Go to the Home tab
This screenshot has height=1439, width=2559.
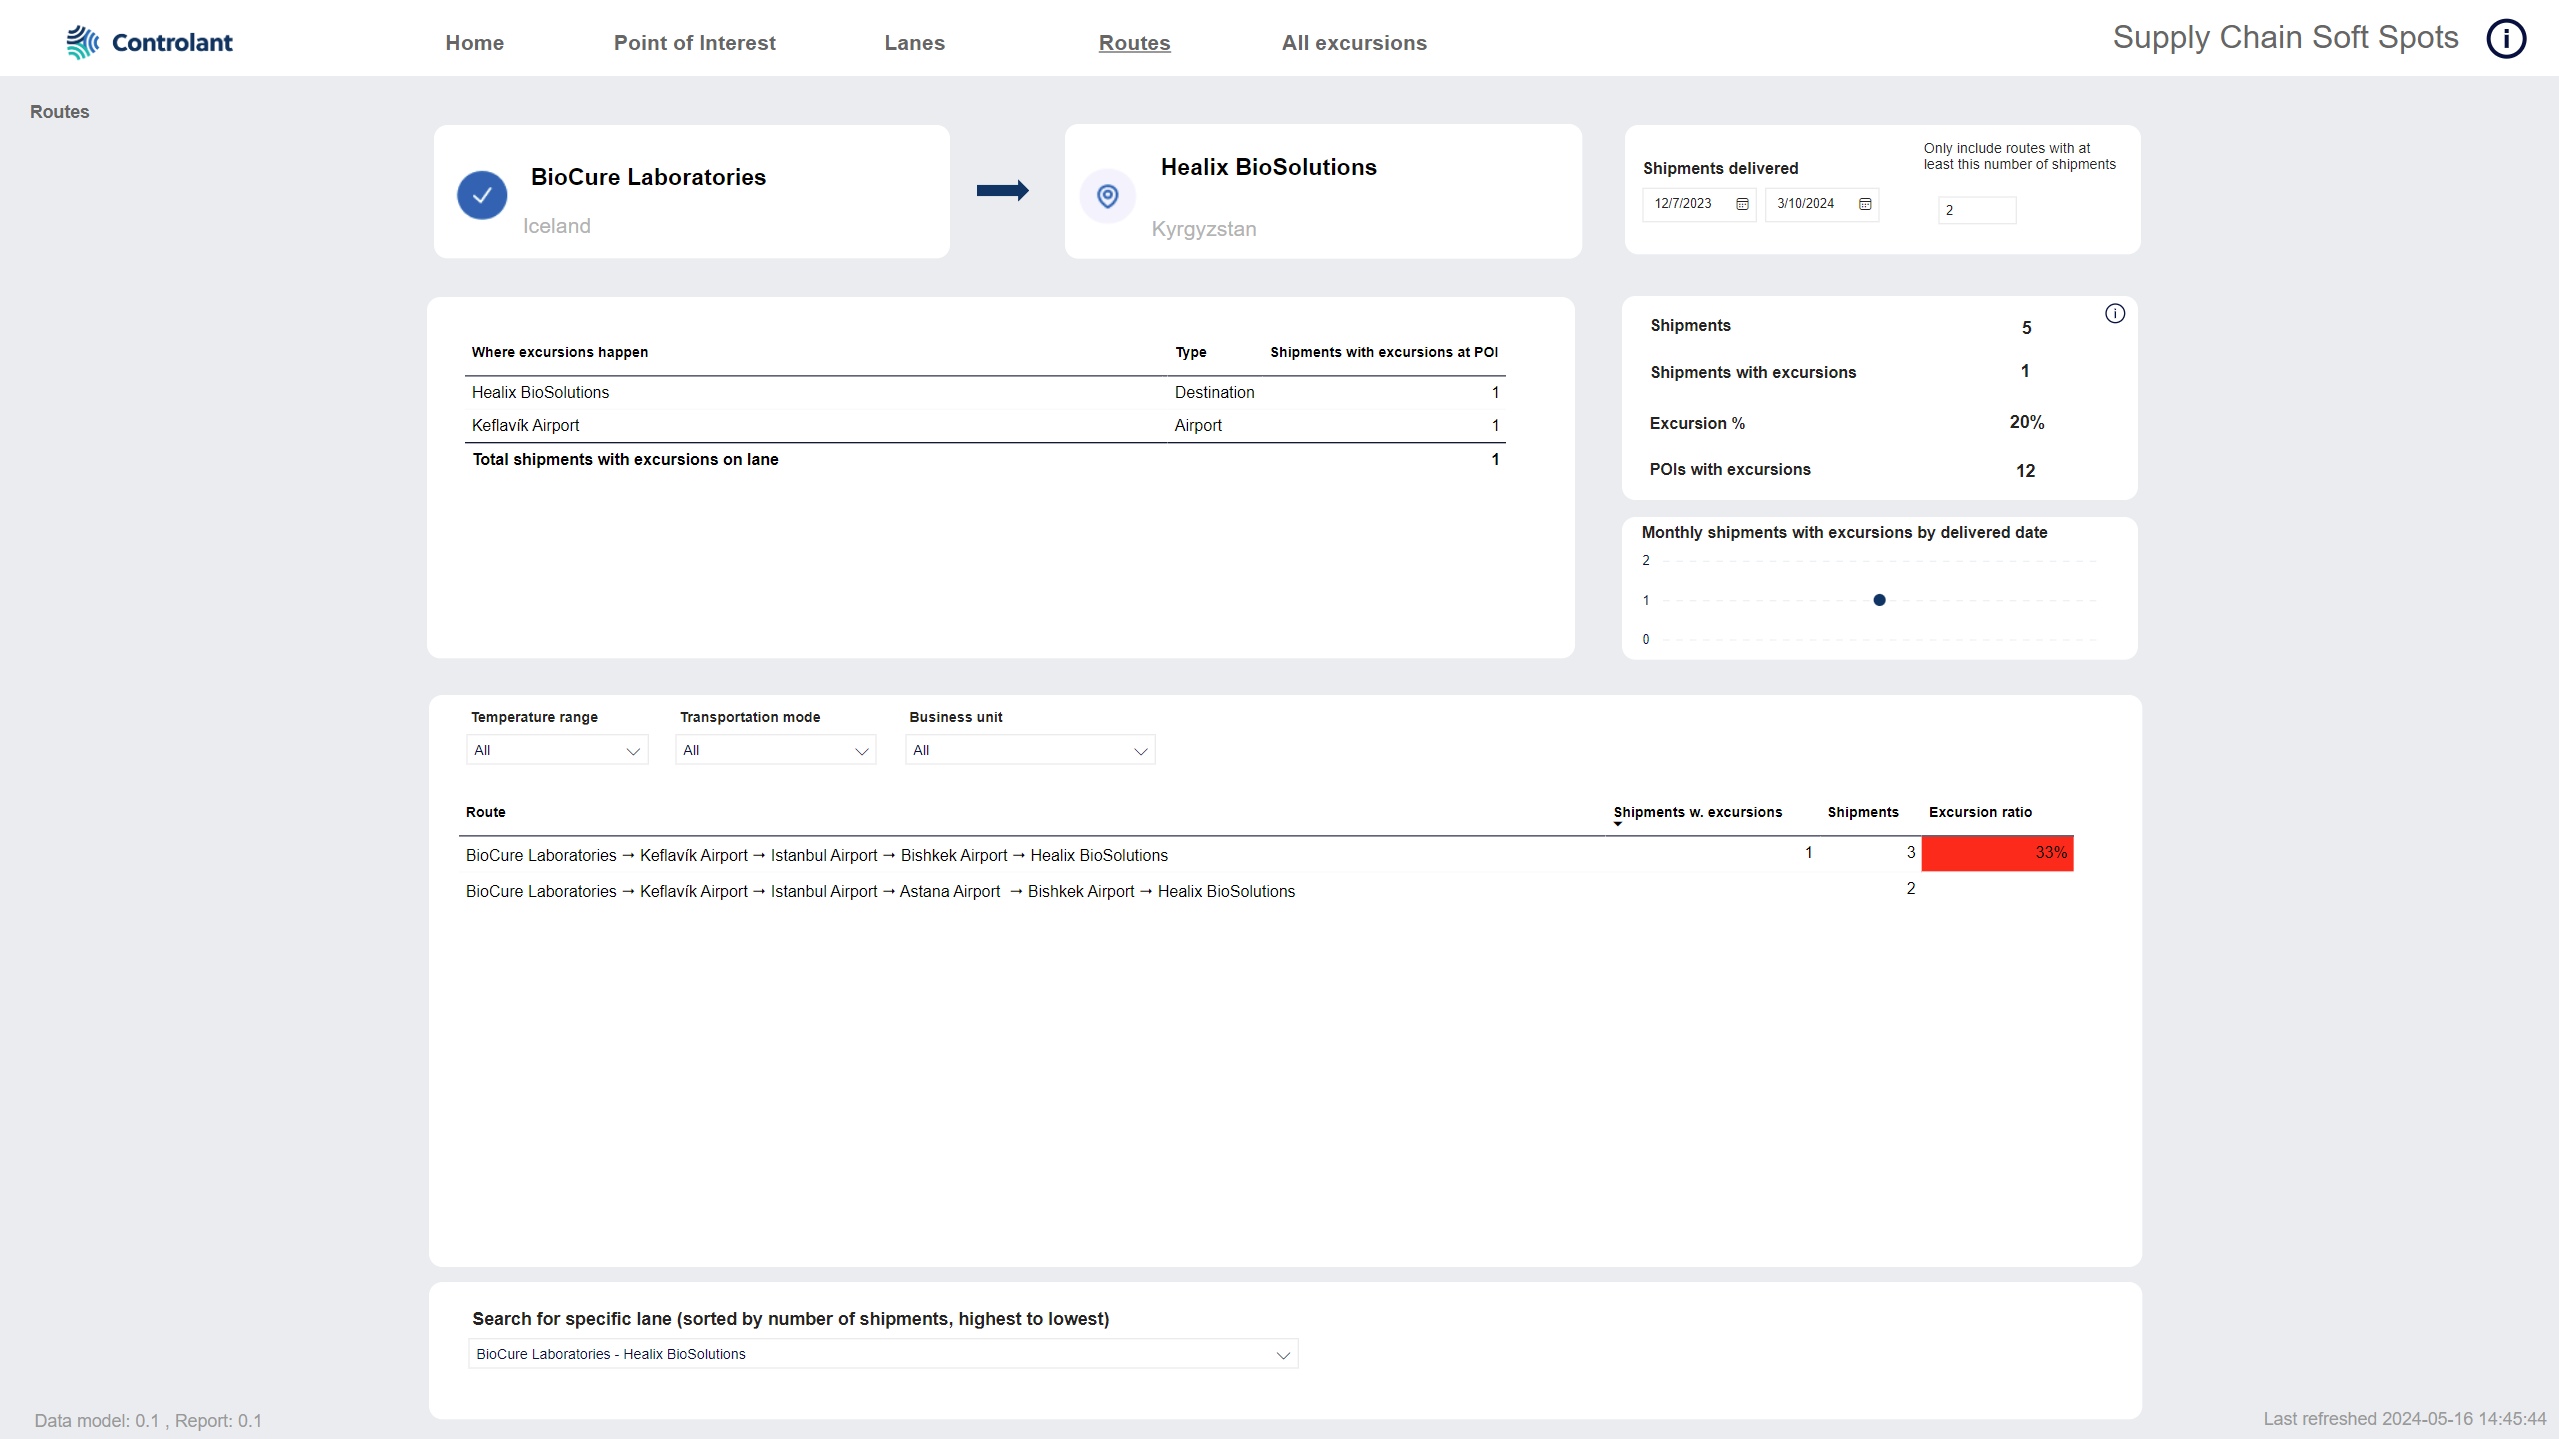[x=474, y=43]
